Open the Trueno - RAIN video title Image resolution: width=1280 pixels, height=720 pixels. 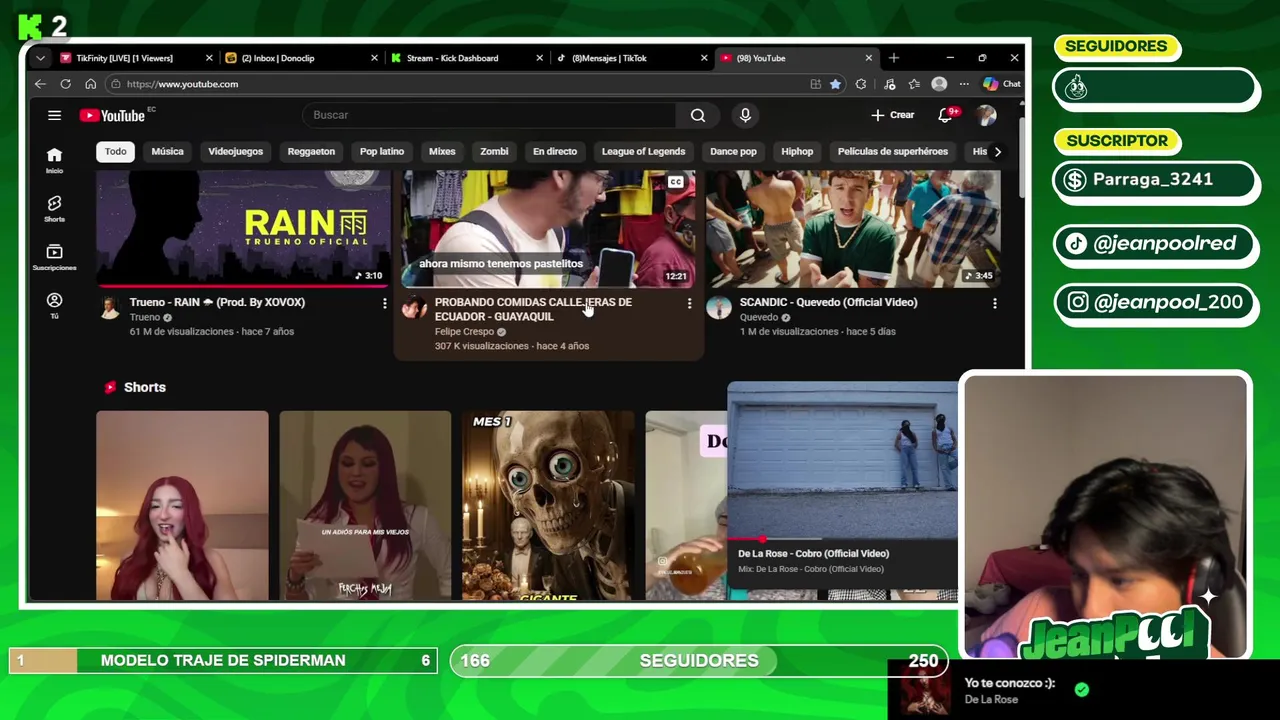coord(217,302)
